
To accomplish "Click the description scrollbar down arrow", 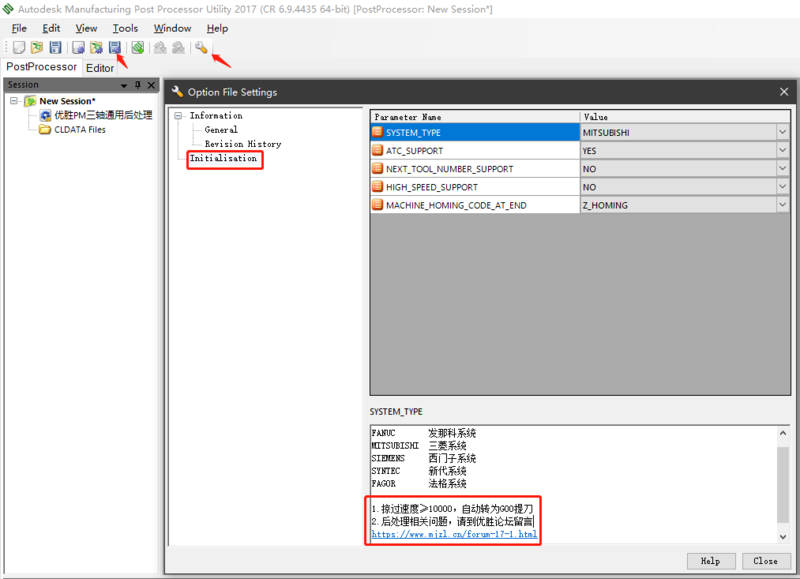I will [783, 537].
